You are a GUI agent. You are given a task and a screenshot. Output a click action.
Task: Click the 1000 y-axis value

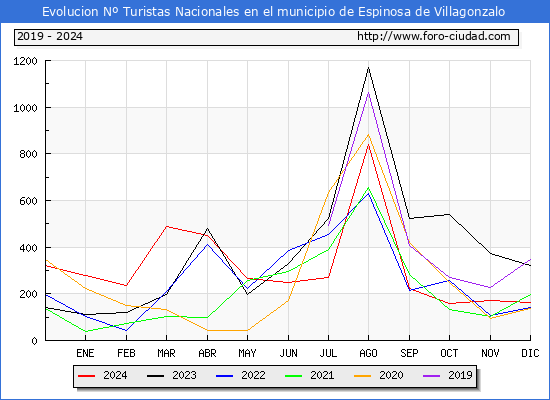25,108
